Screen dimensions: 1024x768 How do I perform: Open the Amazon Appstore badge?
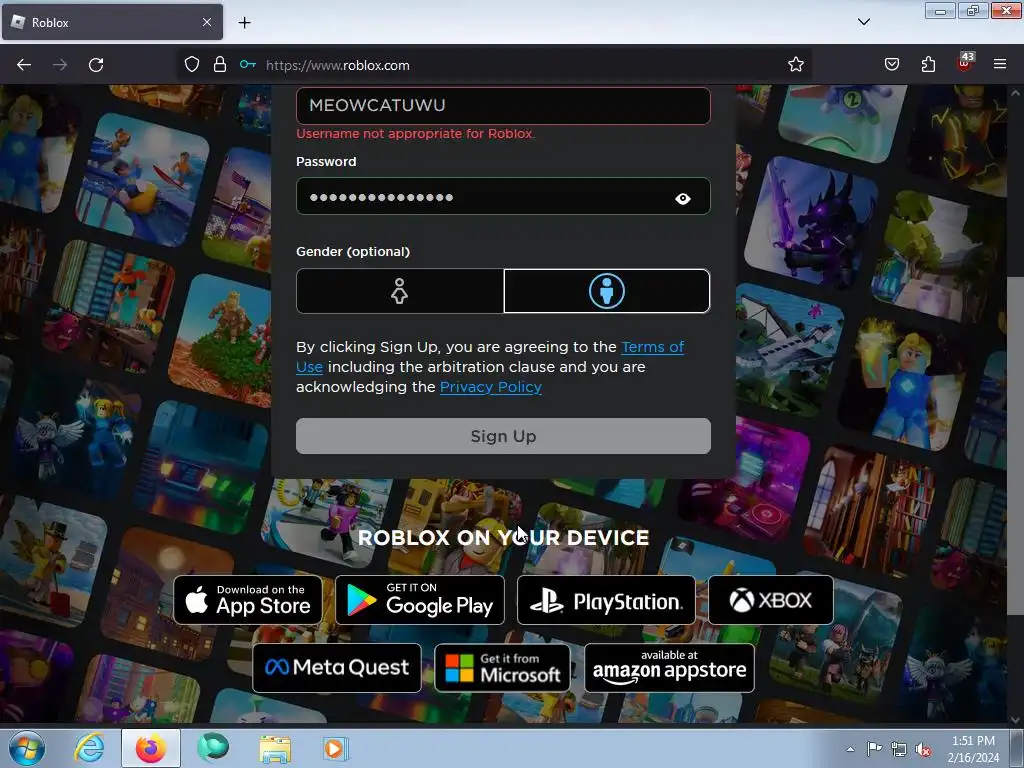click(669, 668)
